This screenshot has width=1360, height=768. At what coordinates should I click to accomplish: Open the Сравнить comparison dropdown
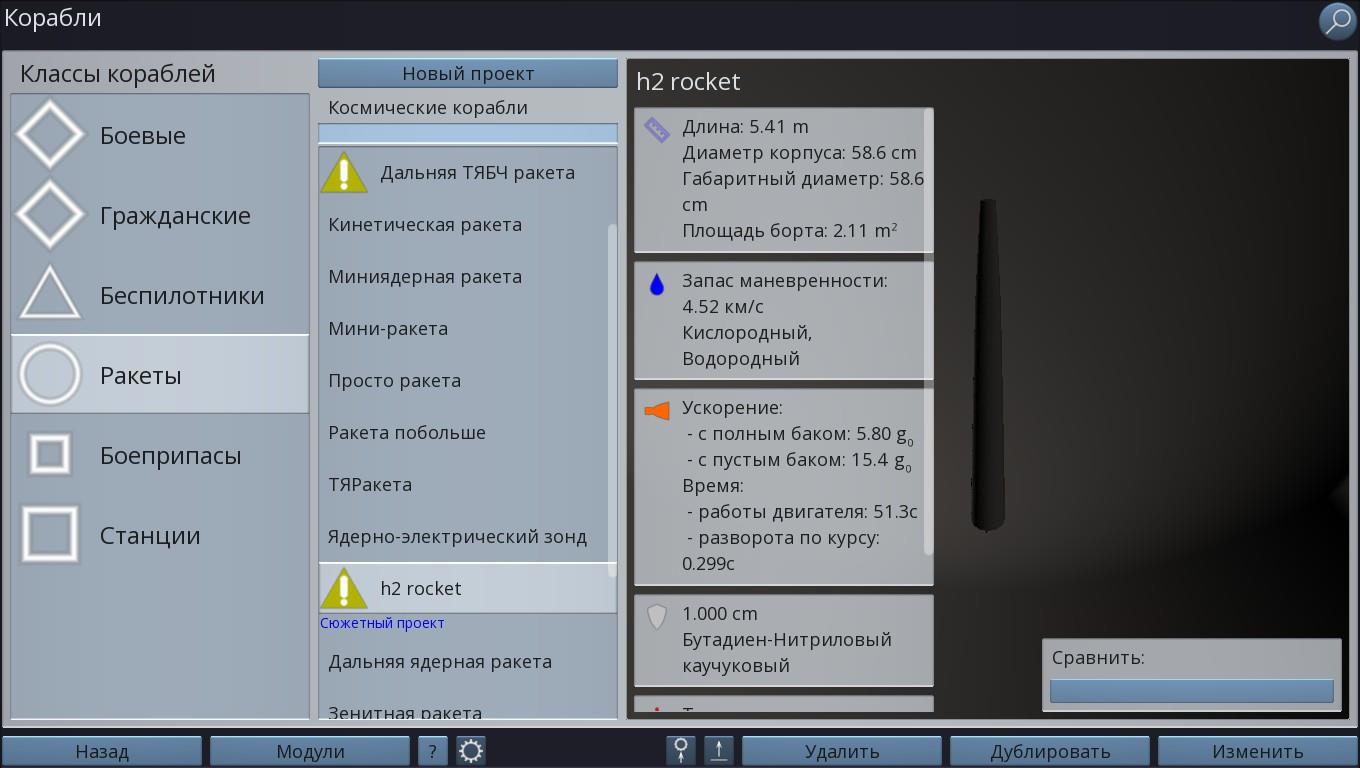1191,691
